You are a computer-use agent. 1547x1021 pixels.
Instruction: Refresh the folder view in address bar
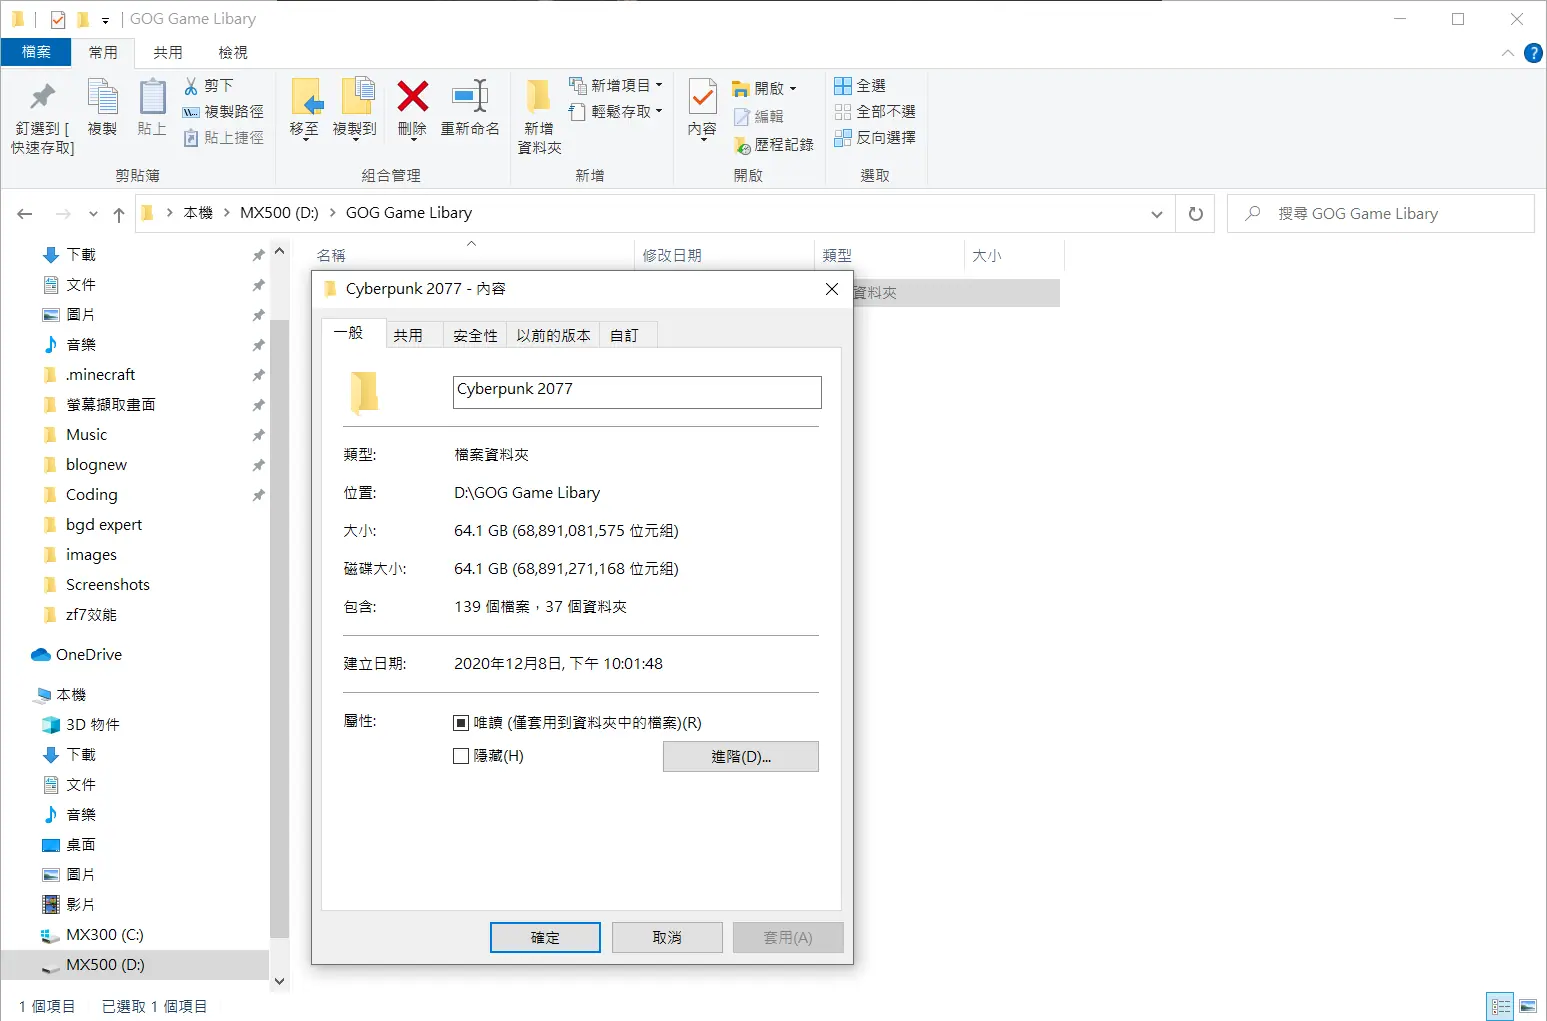[1195, 214]
